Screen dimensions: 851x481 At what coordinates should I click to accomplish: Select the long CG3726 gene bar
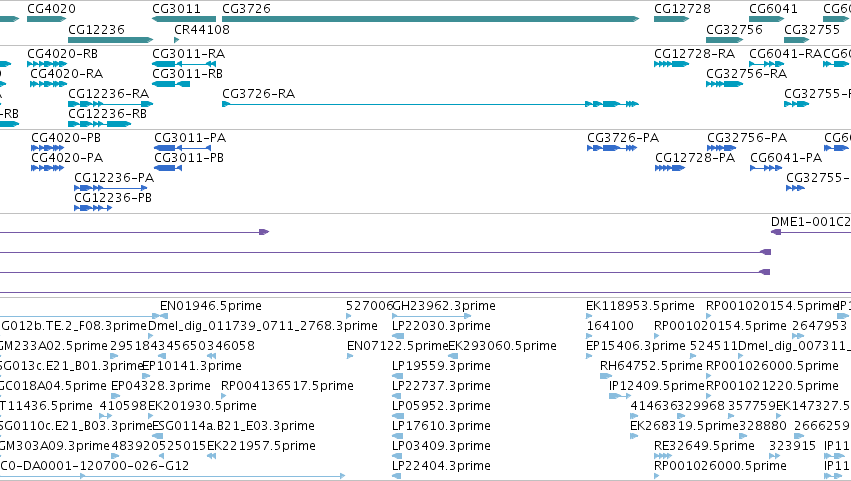[x=431, y=19]
